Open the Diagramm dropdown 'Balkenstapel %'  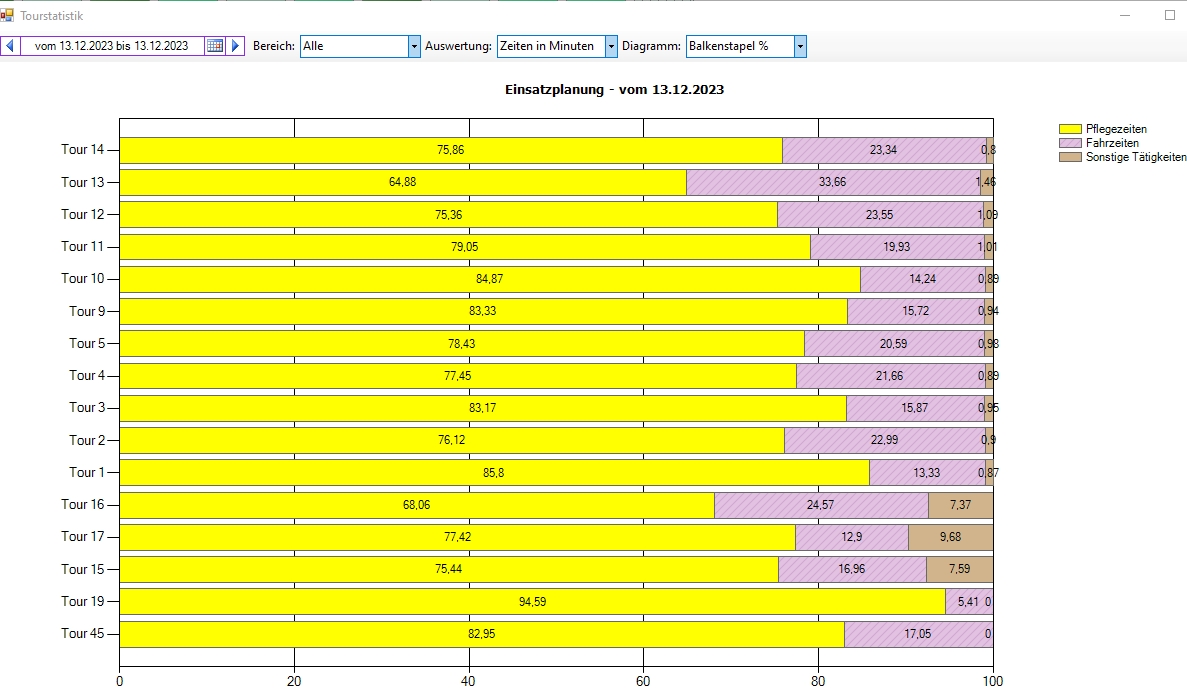(800, 46)
